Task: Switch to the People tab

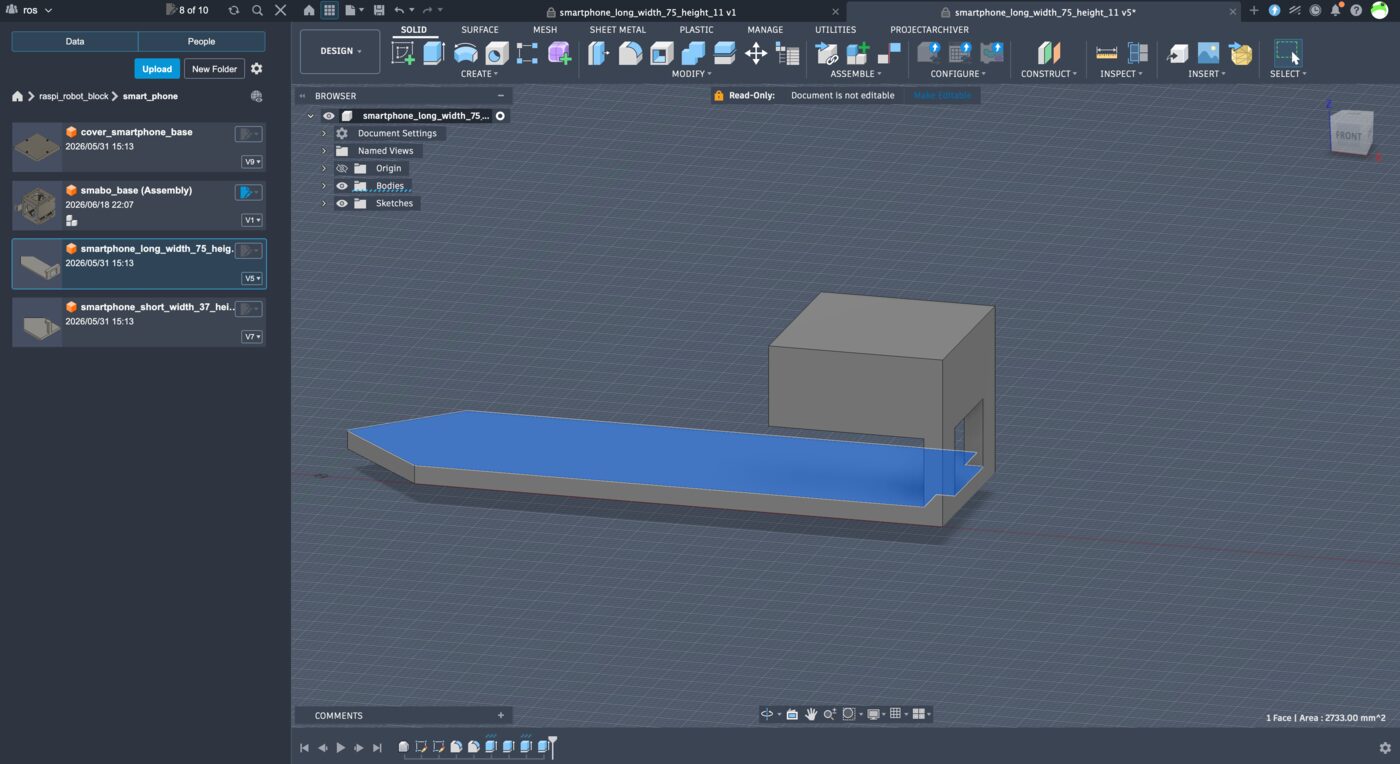Action: click(x=202, y=42)
